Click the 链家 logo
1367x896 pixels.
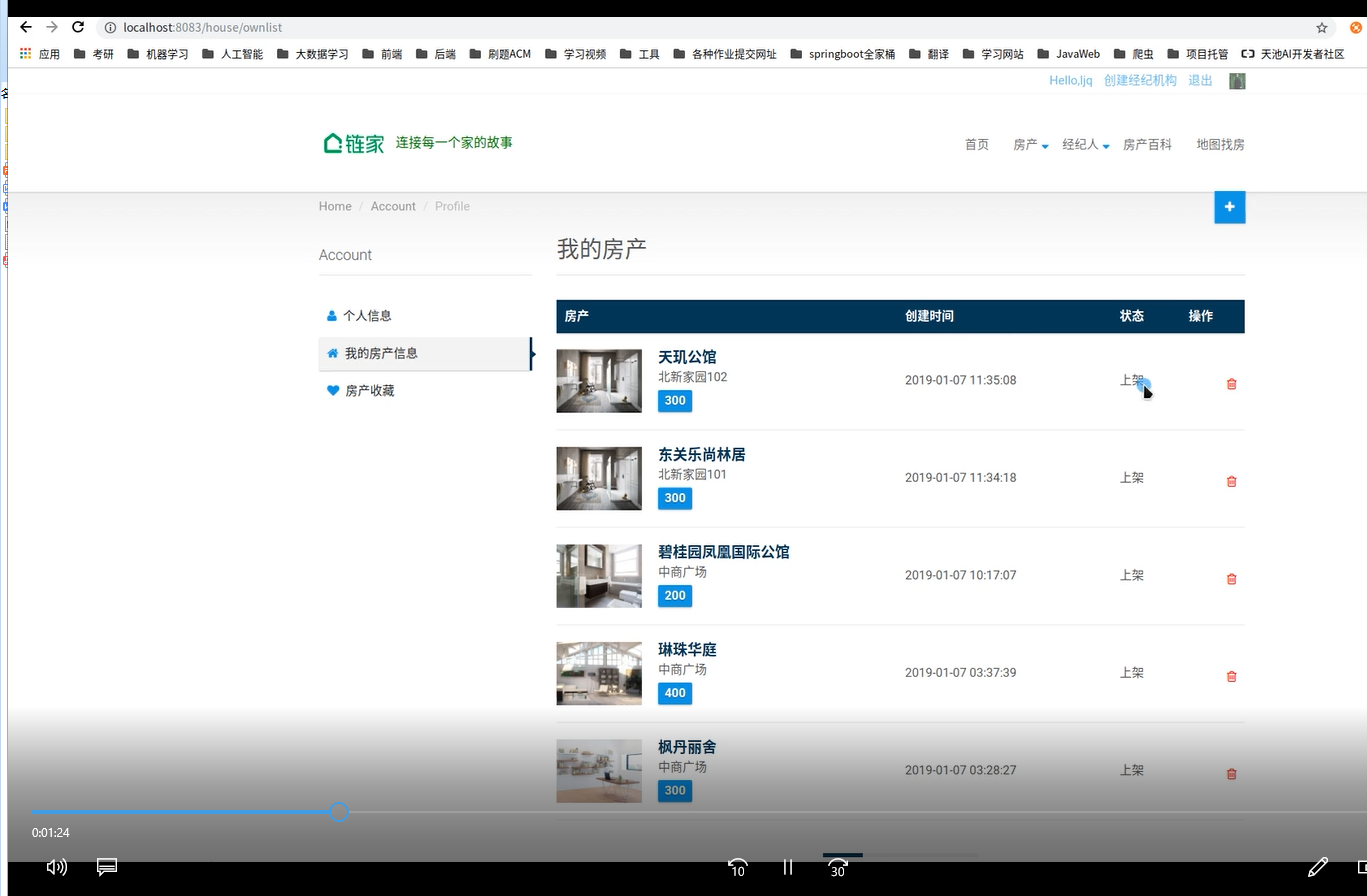click(354, 143)
